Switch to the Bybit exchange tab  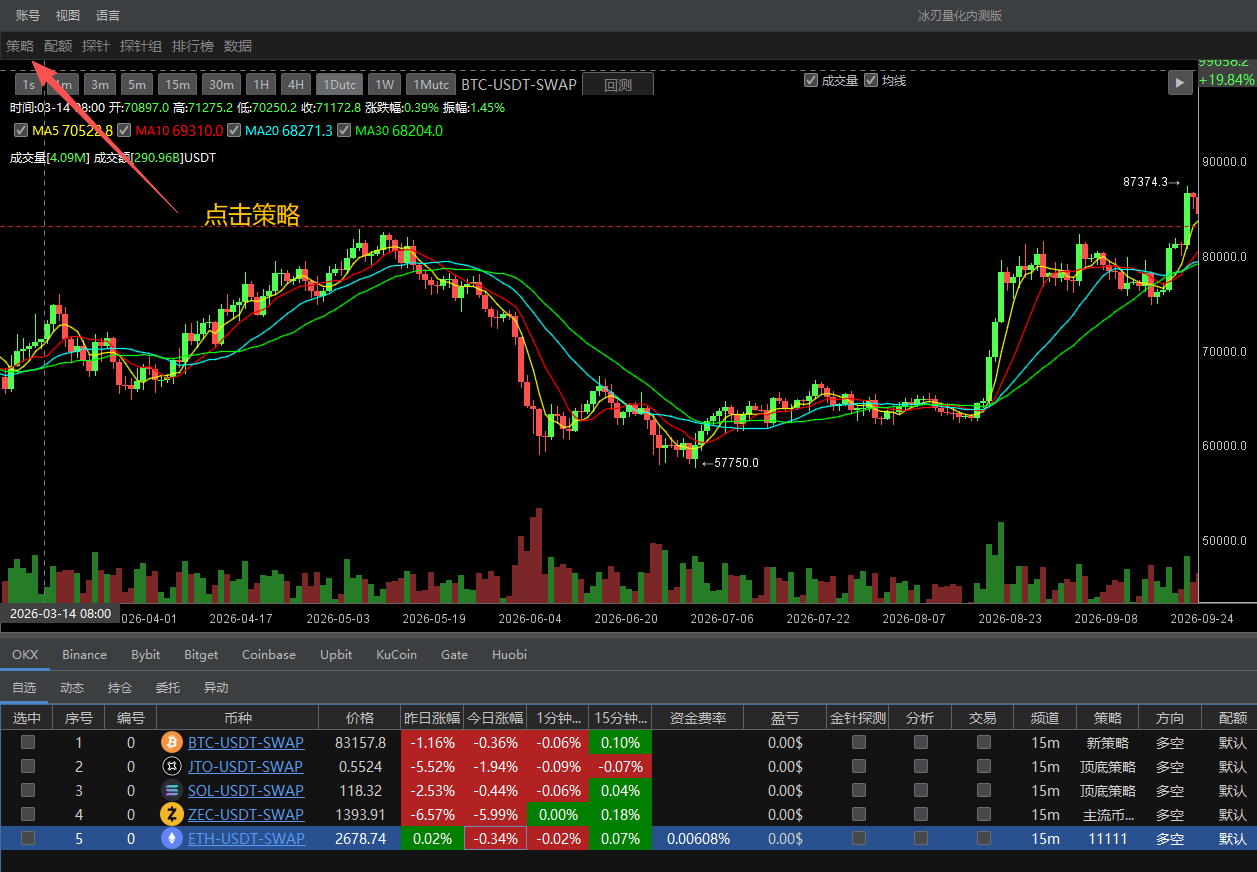click(145, 655)
